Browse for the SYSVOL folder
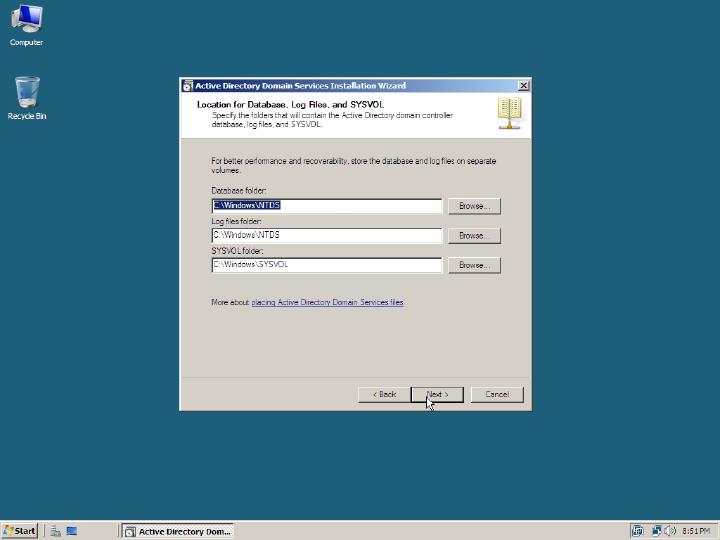 click(474, 265)
